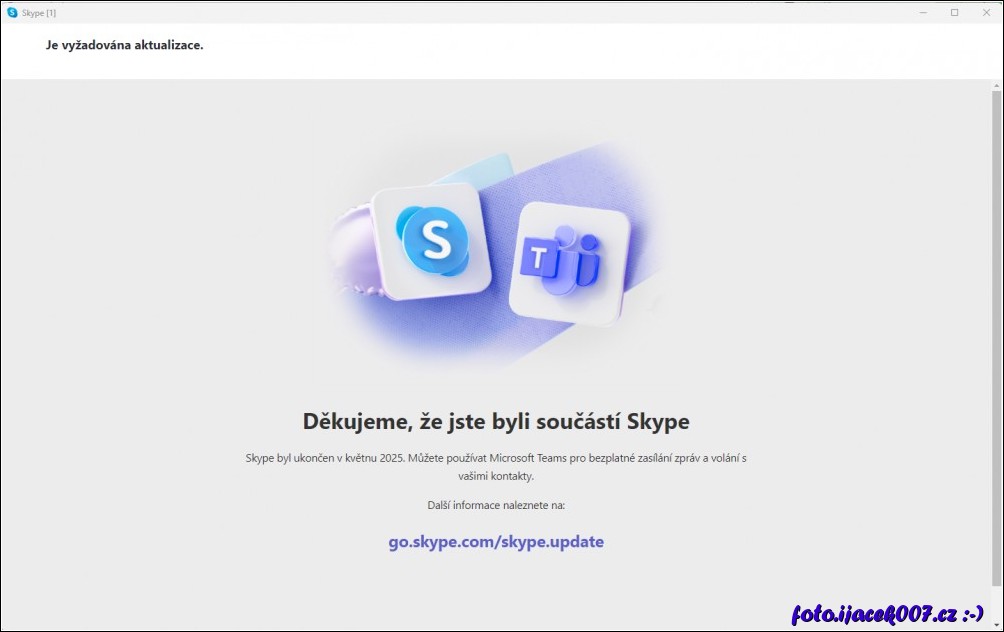The height and width of the screenshot is (632, 1004).
Task: Click the maximize button of the Skype window
Action: click(952, 13)
